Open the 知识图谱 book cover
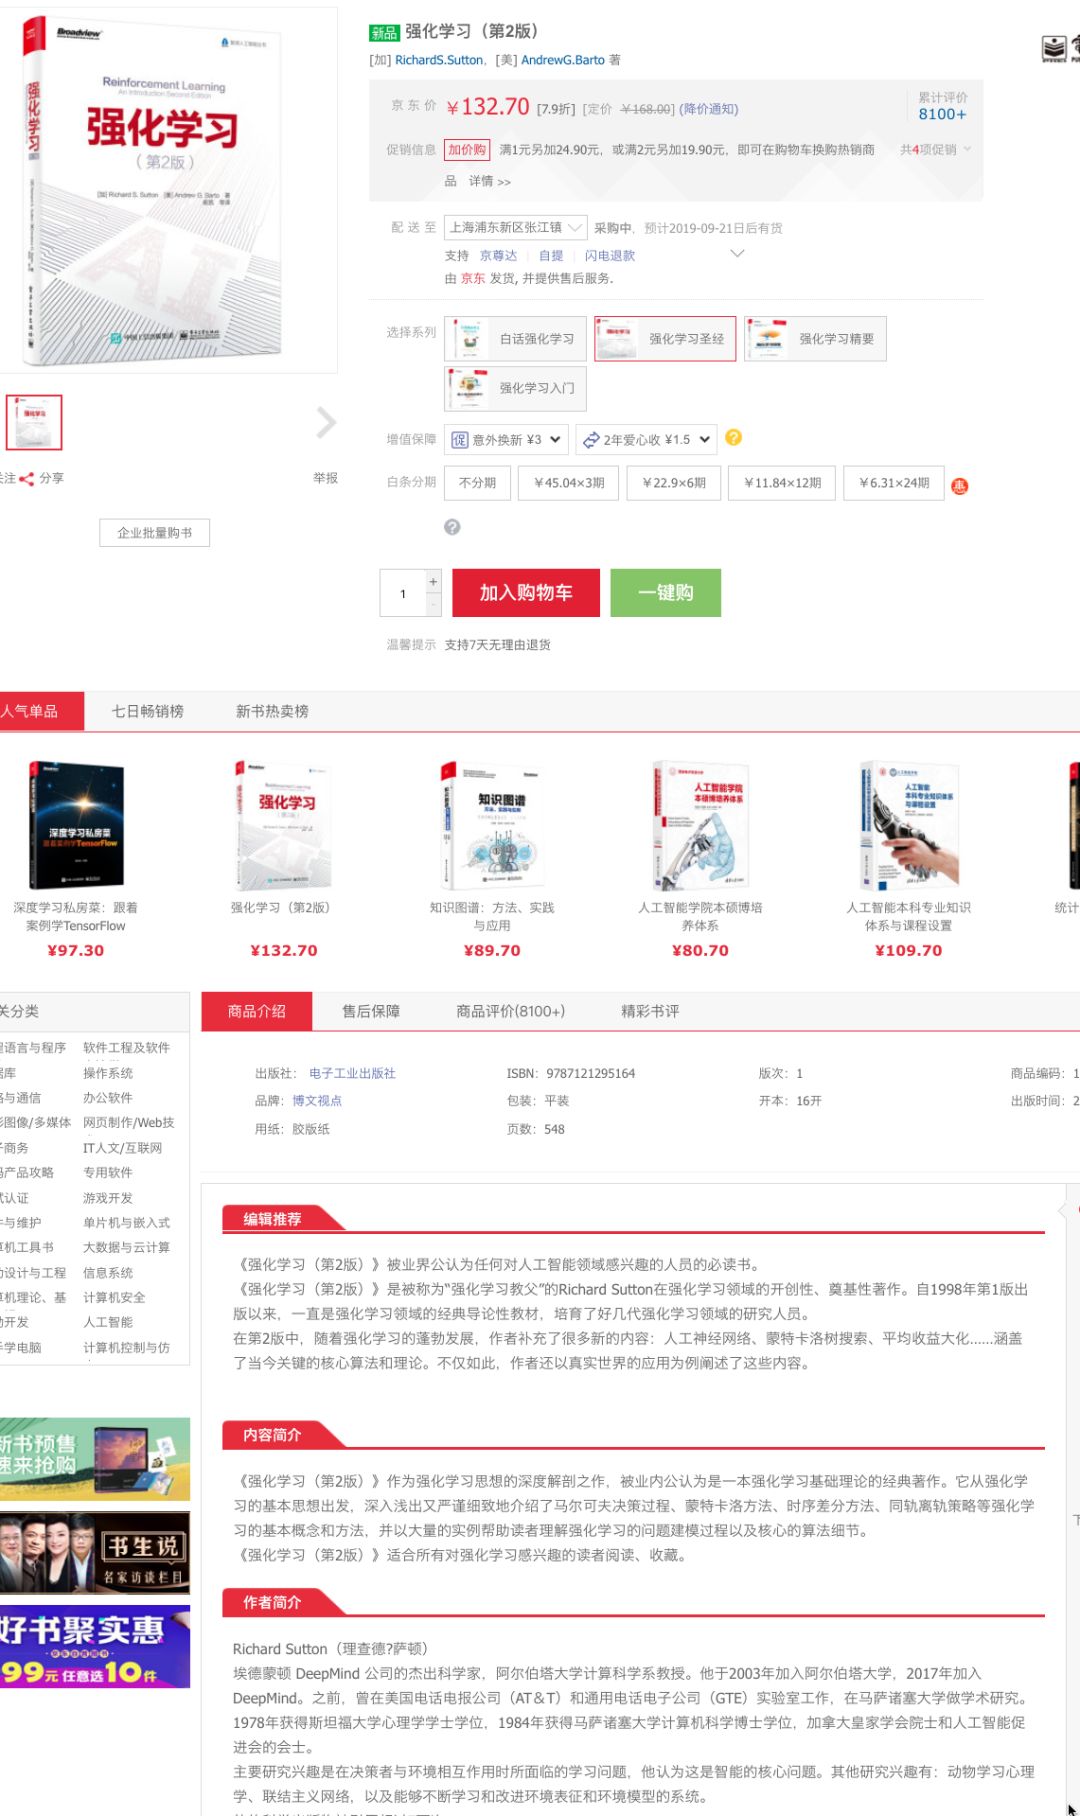The height and width of the screenshot is (1816, 1080). click(492, 826)
